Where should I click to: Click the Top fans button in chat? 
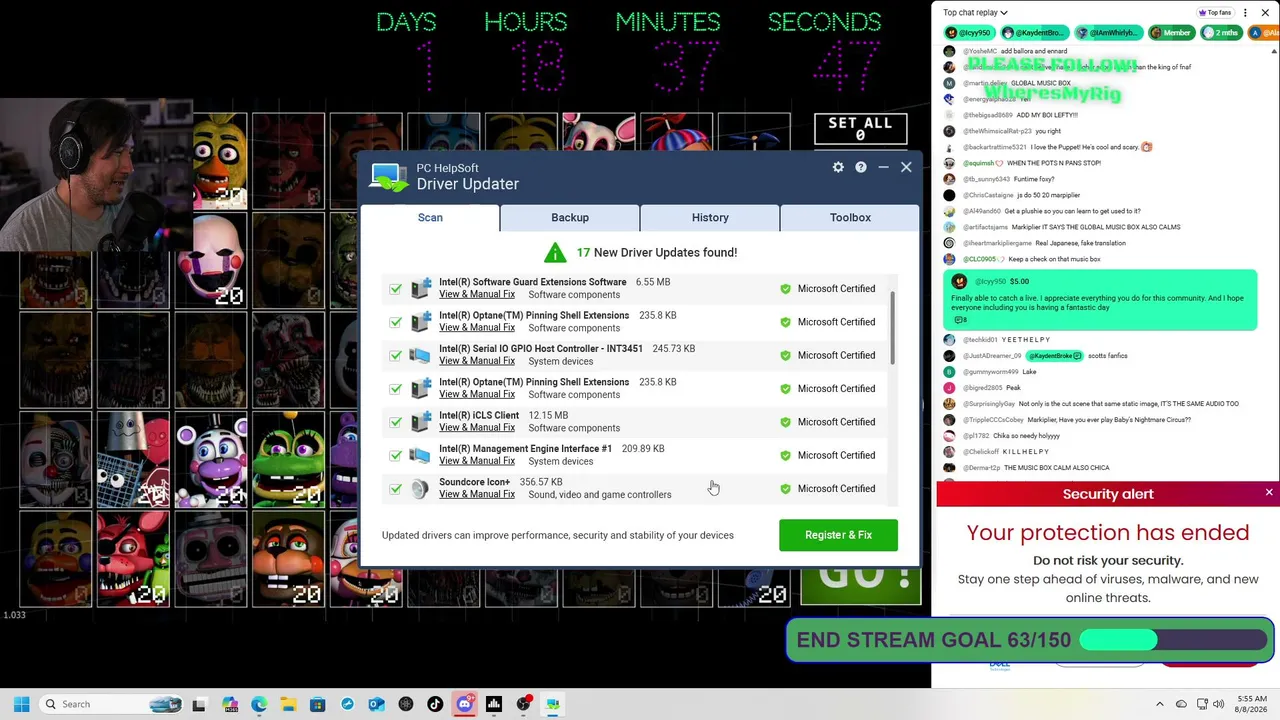click(1215, 13)
